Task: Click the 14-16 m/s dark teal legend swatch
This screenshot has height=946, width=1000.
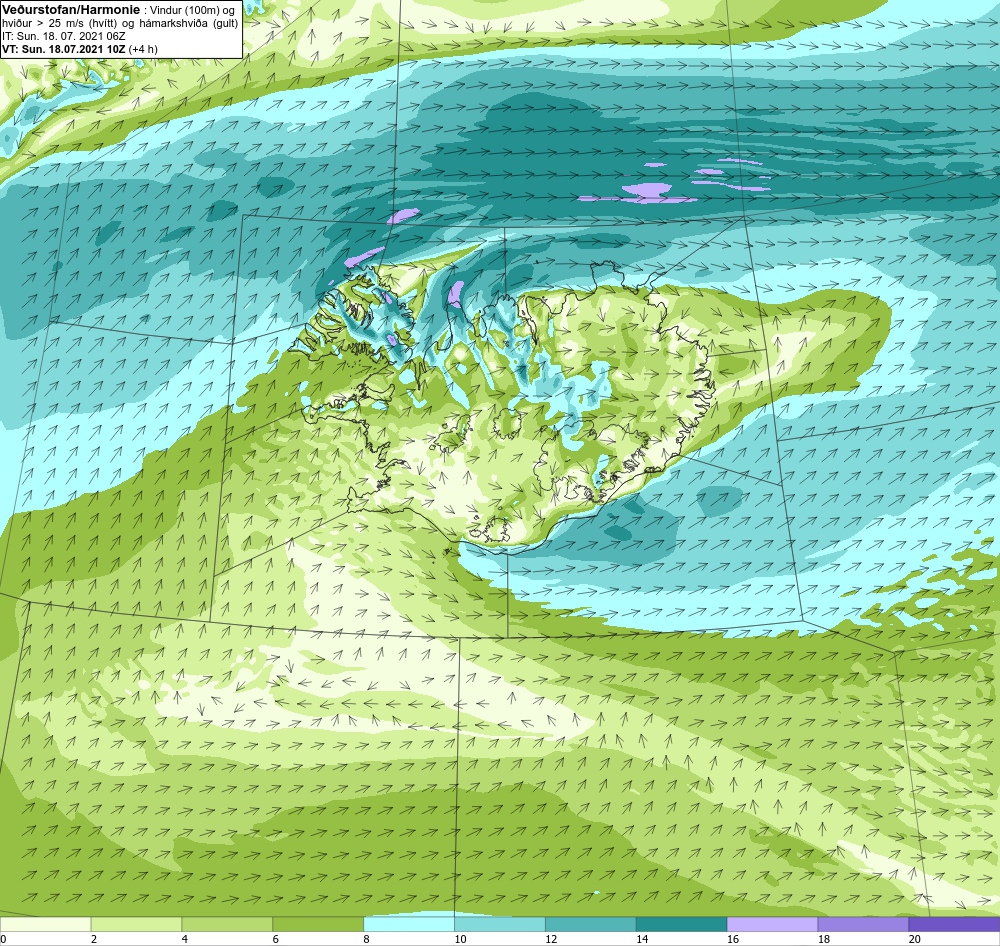Action: [x=682, y=924]
